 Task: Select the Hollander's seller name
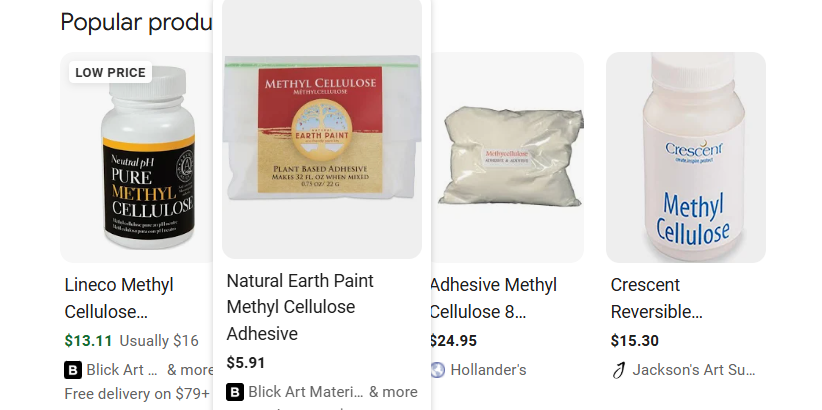tap(488, 370)
